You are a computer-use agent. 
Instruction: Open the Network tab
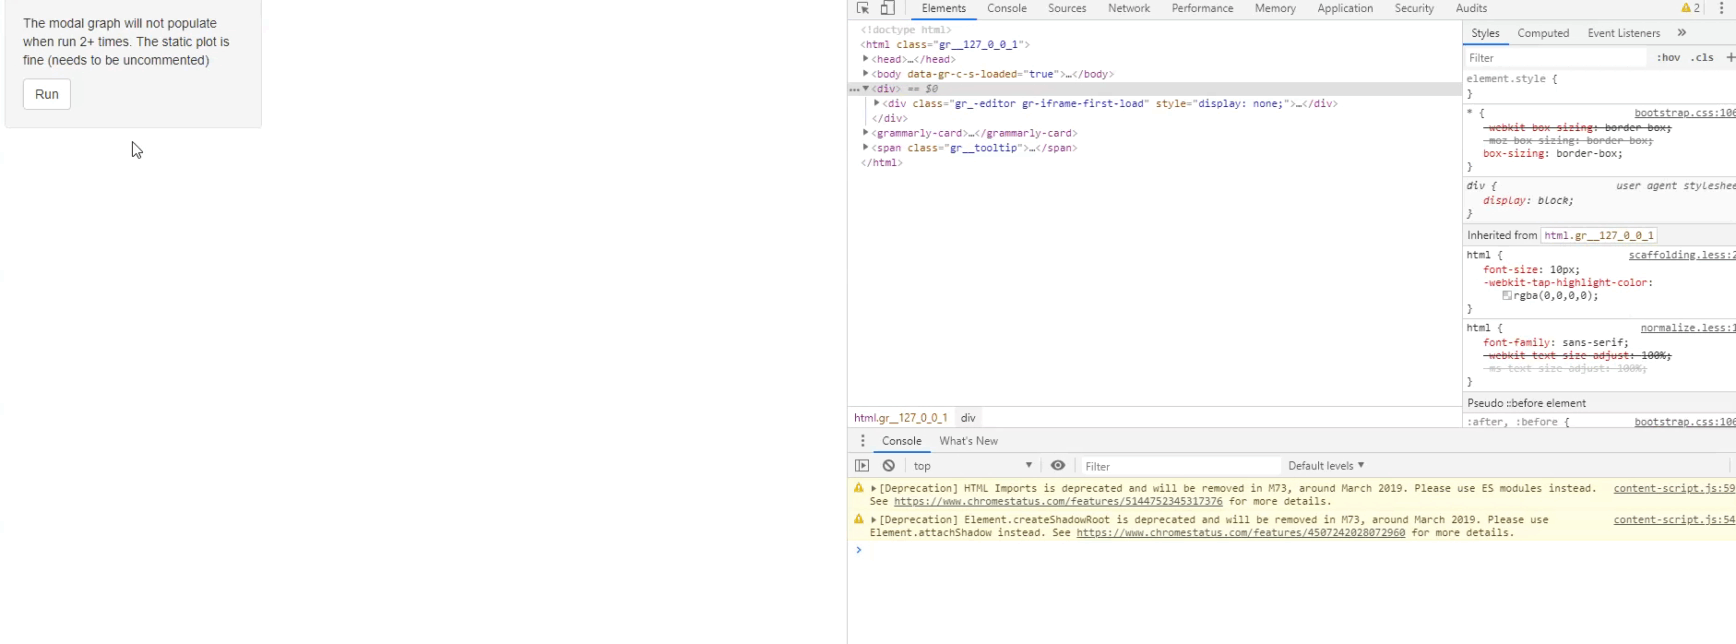(x=1129, y=8)
